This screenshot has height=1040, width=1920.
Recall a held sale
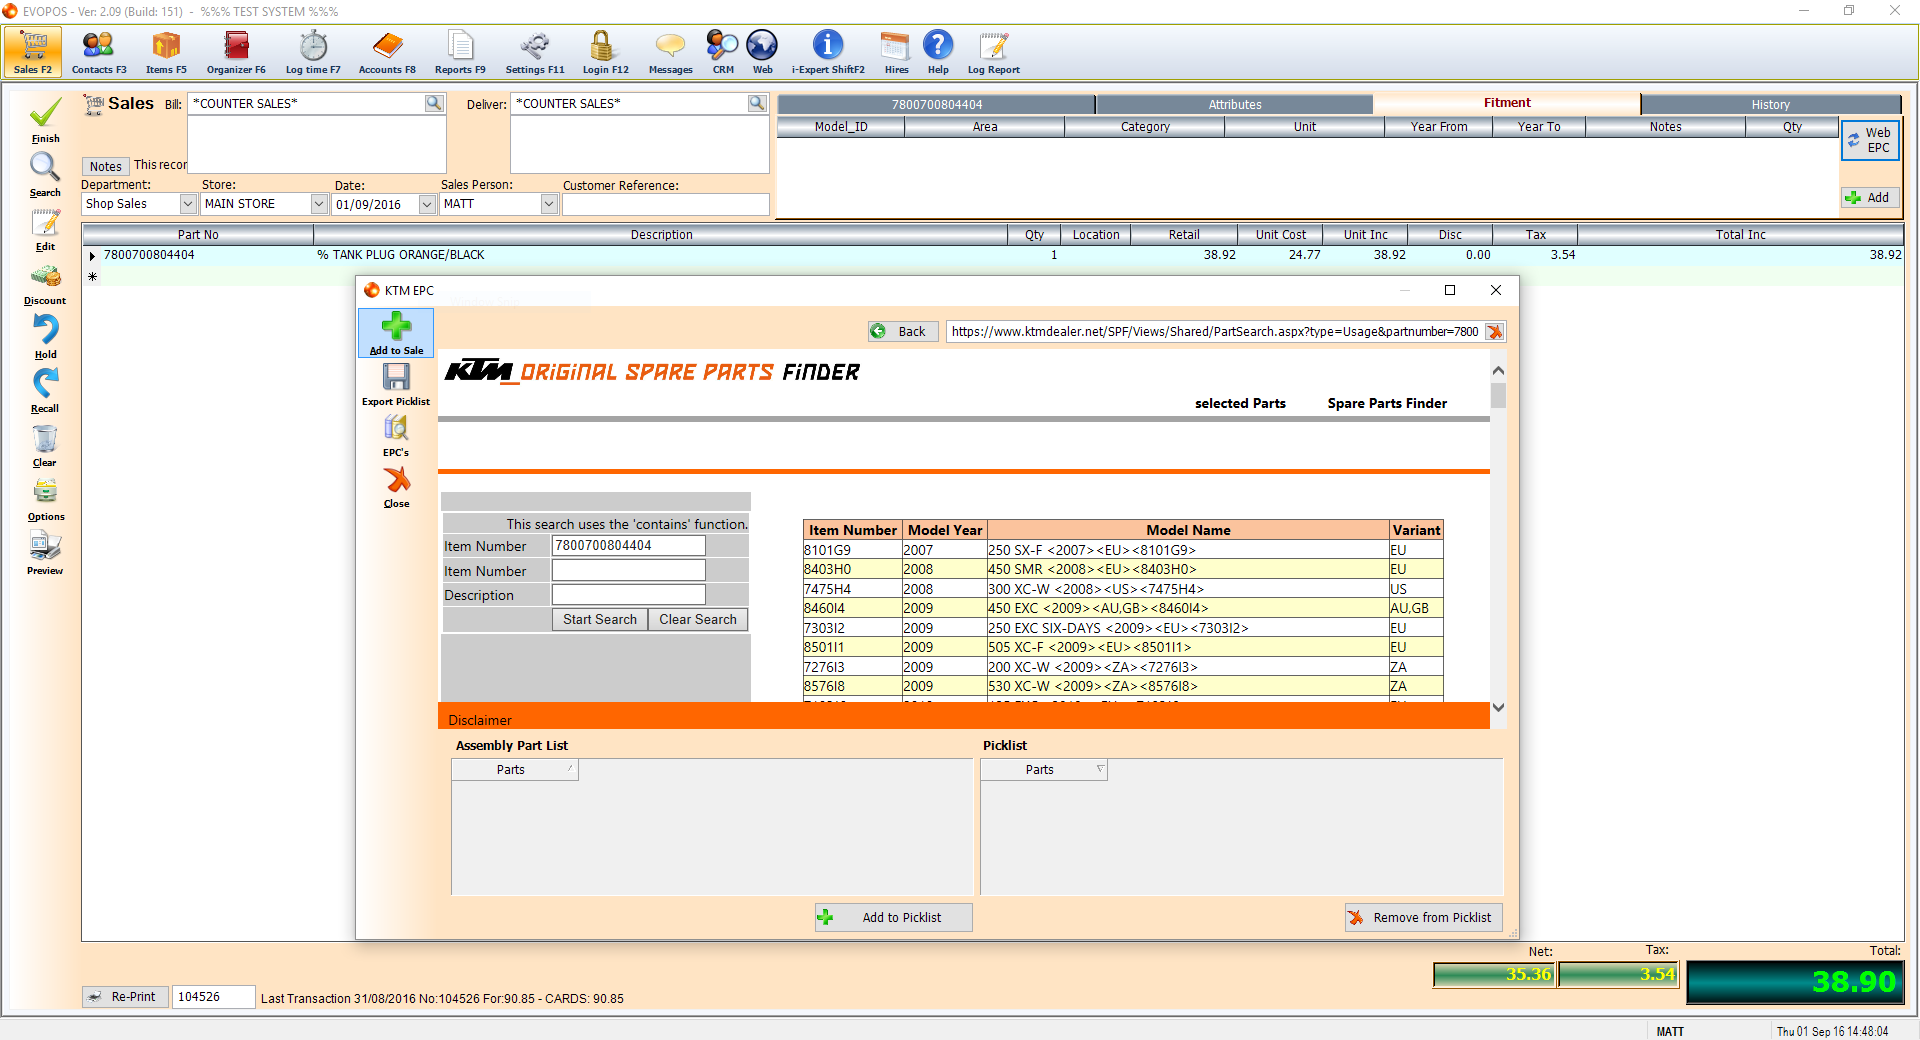[x=45, y=392]
